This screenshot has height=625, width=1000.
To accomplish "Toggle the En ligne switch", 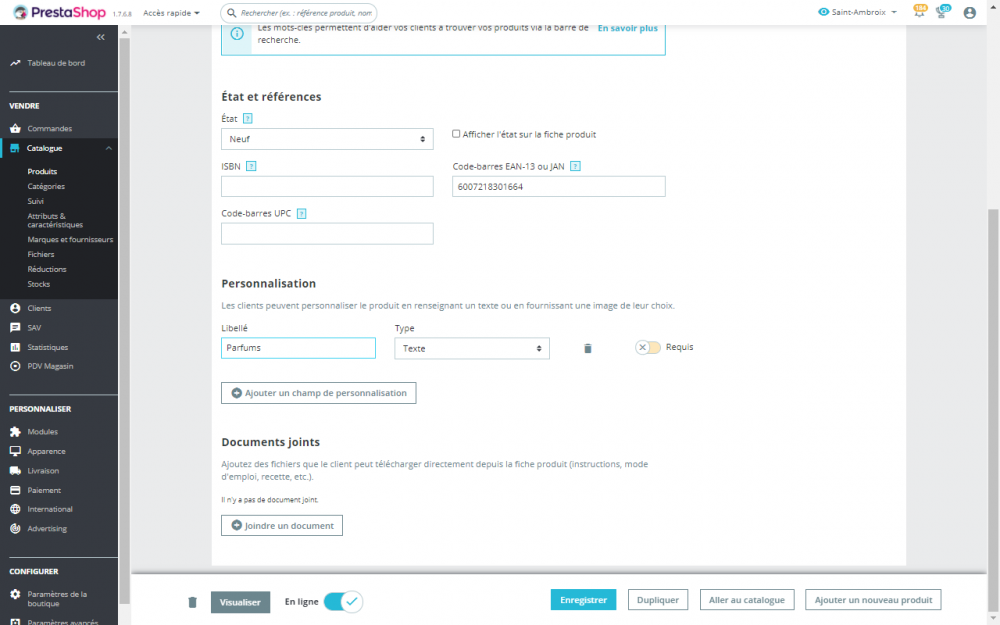I will (x=343, y=601).
